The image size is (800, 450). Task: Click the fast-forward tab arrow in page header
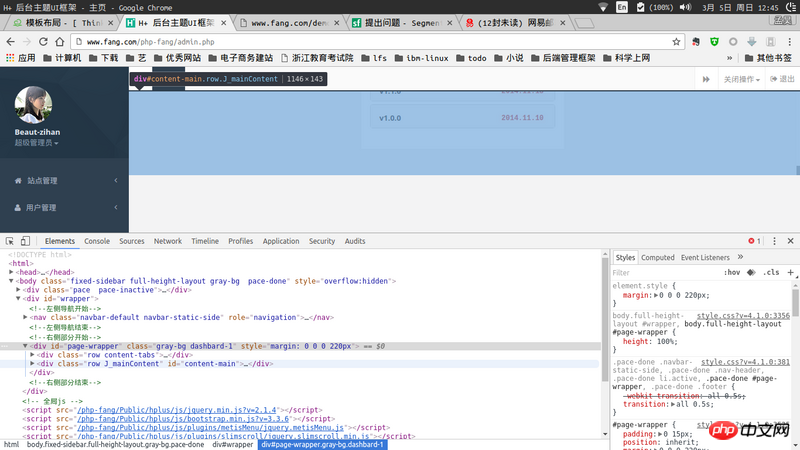pos(706,79)
